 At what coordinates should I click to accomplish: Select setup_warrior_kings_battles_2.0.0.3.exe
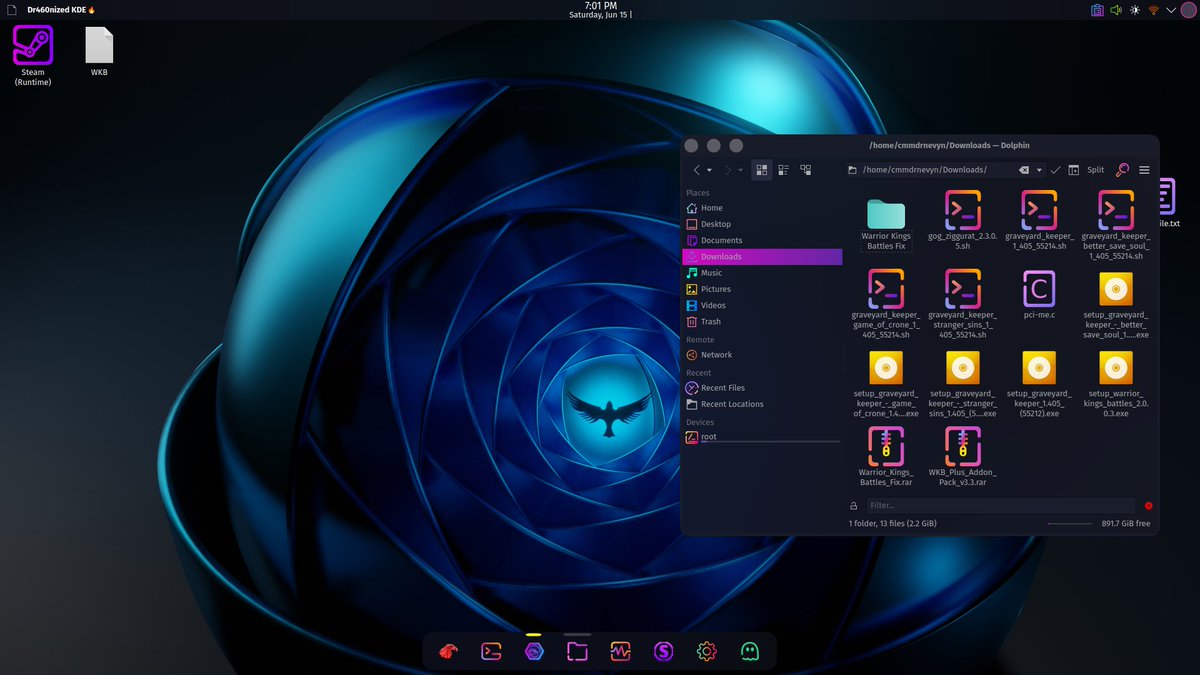tap(1116, 383)
